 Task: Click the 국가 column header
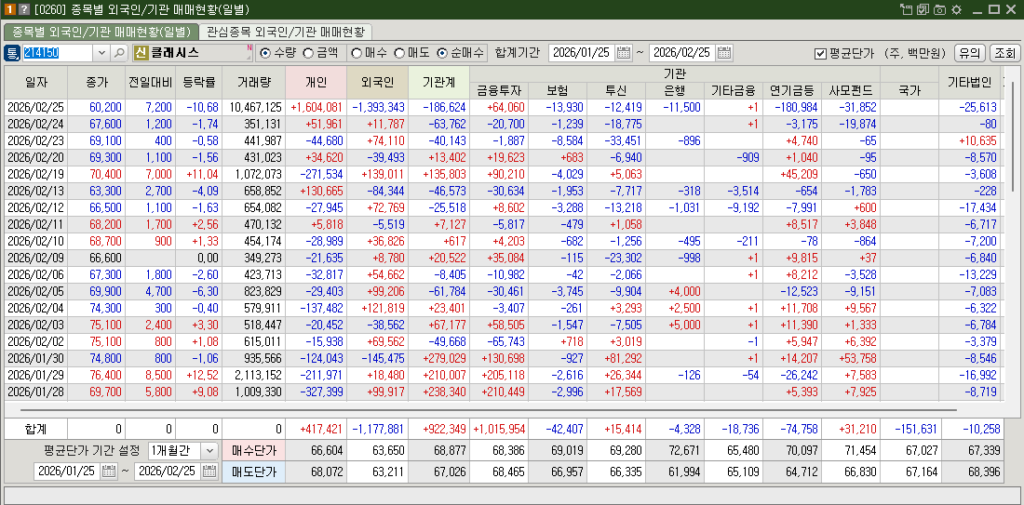(910, 91)
